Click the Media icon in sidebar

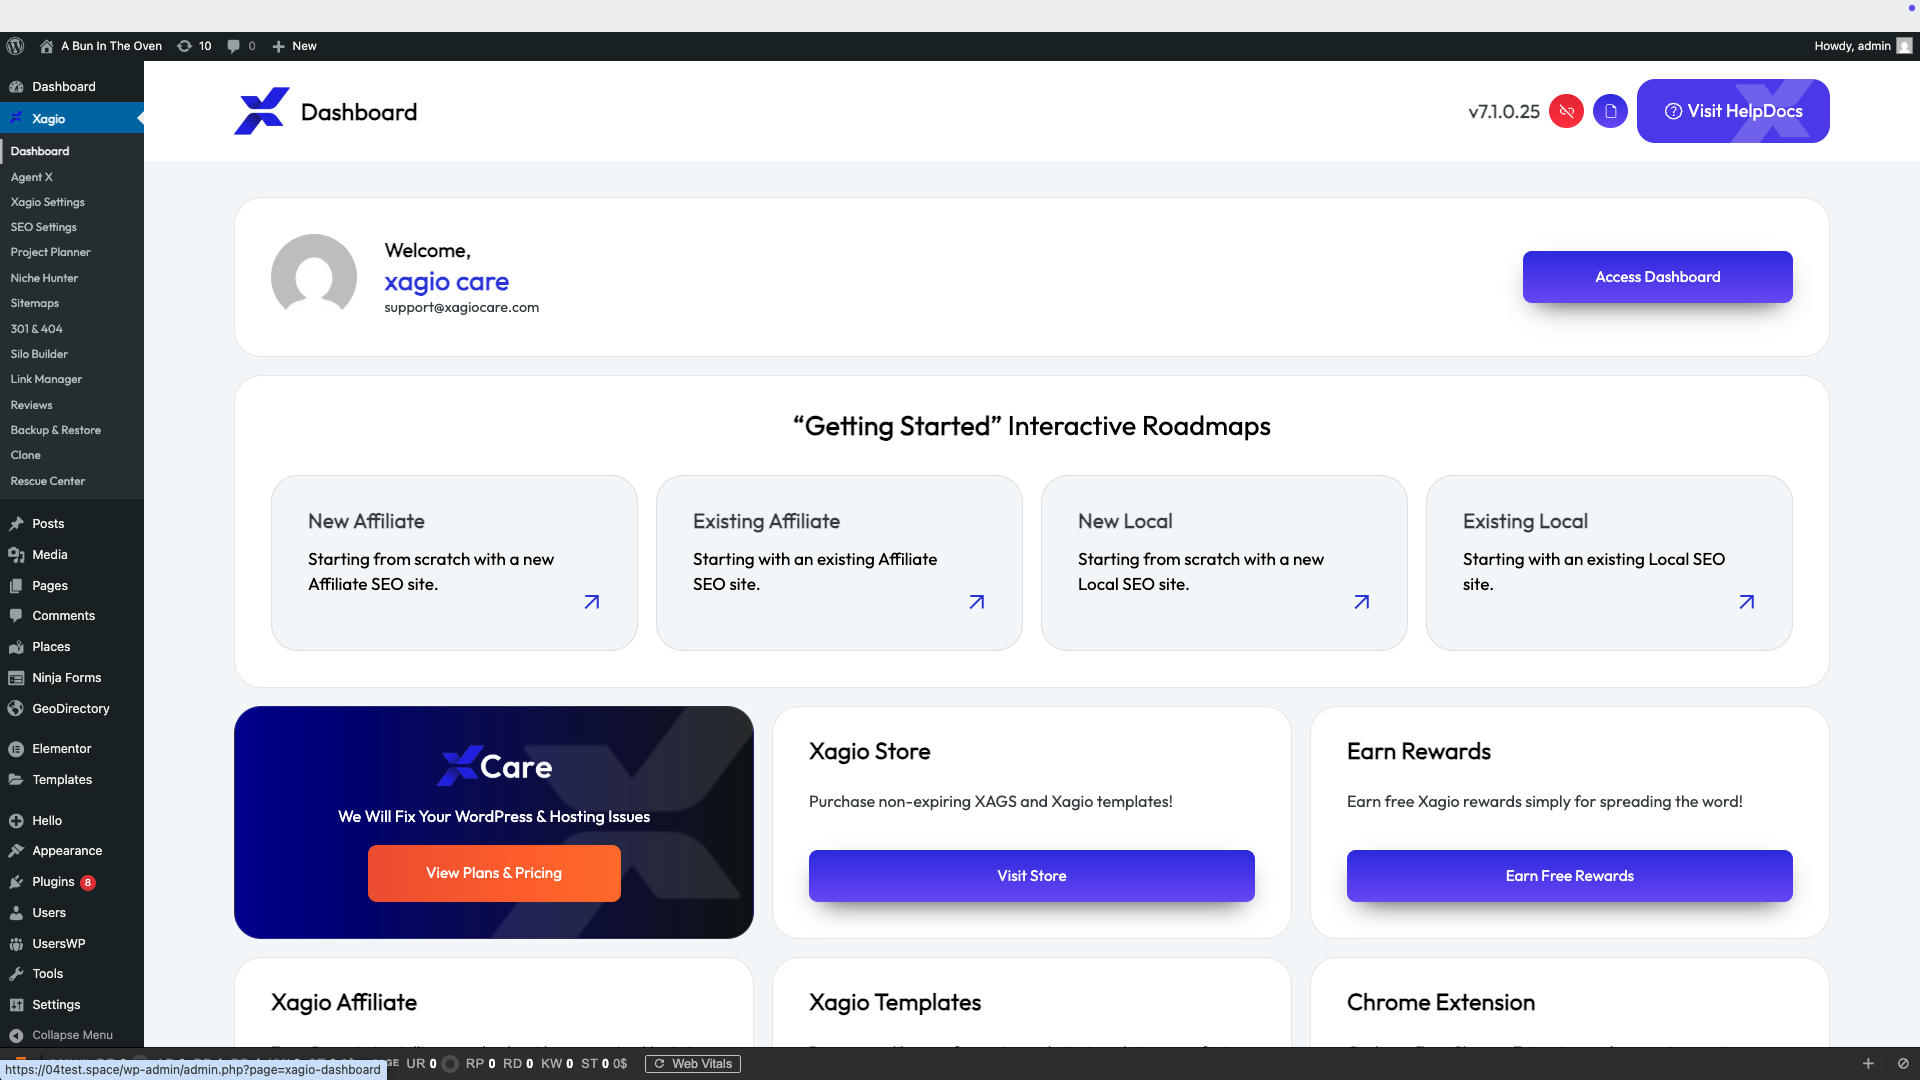pyautogui.click(x=16, y=555)
